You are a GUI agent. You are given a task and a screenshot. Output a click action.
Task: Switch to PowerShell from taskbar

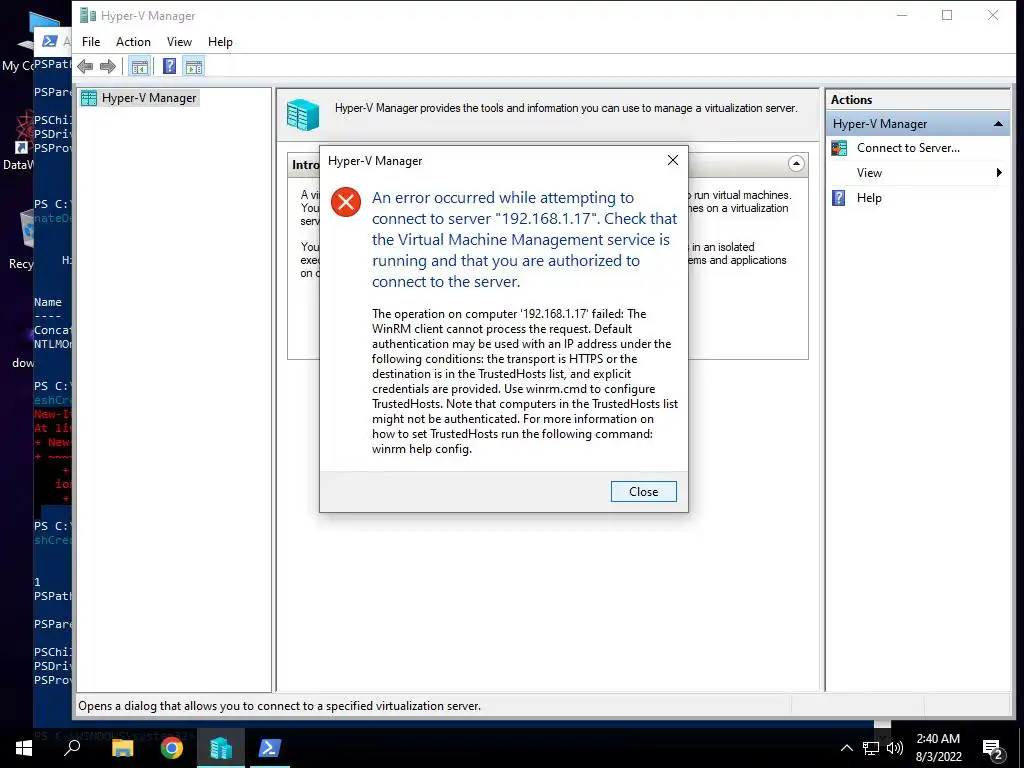(x=270, y=748)
